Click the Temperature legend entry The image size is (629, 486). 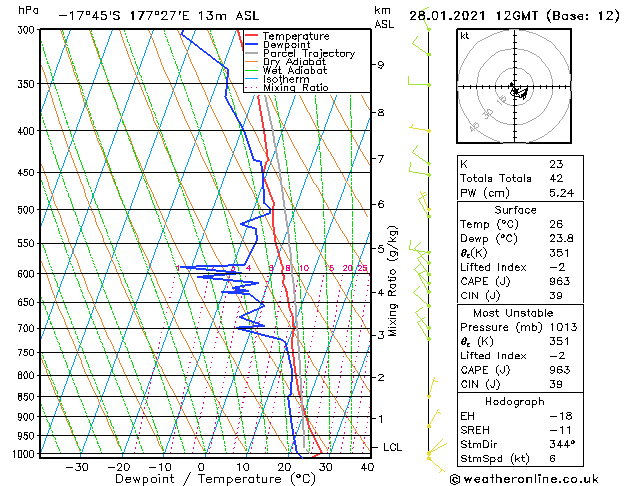pos(296,36)
